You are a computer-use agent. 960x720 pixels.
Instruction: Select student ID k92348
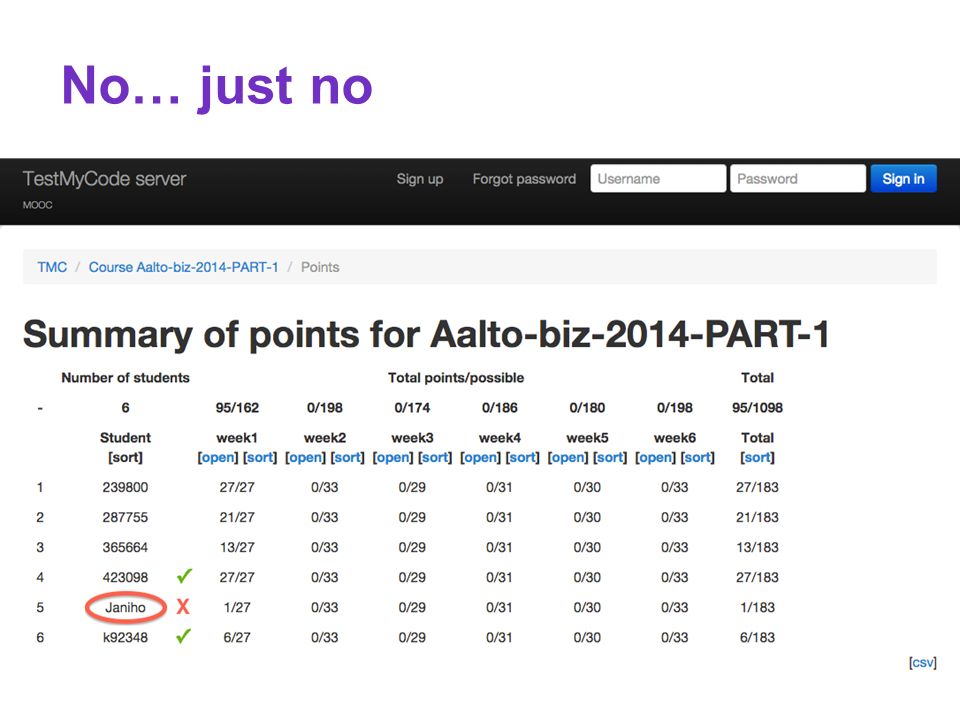point(125,637)
